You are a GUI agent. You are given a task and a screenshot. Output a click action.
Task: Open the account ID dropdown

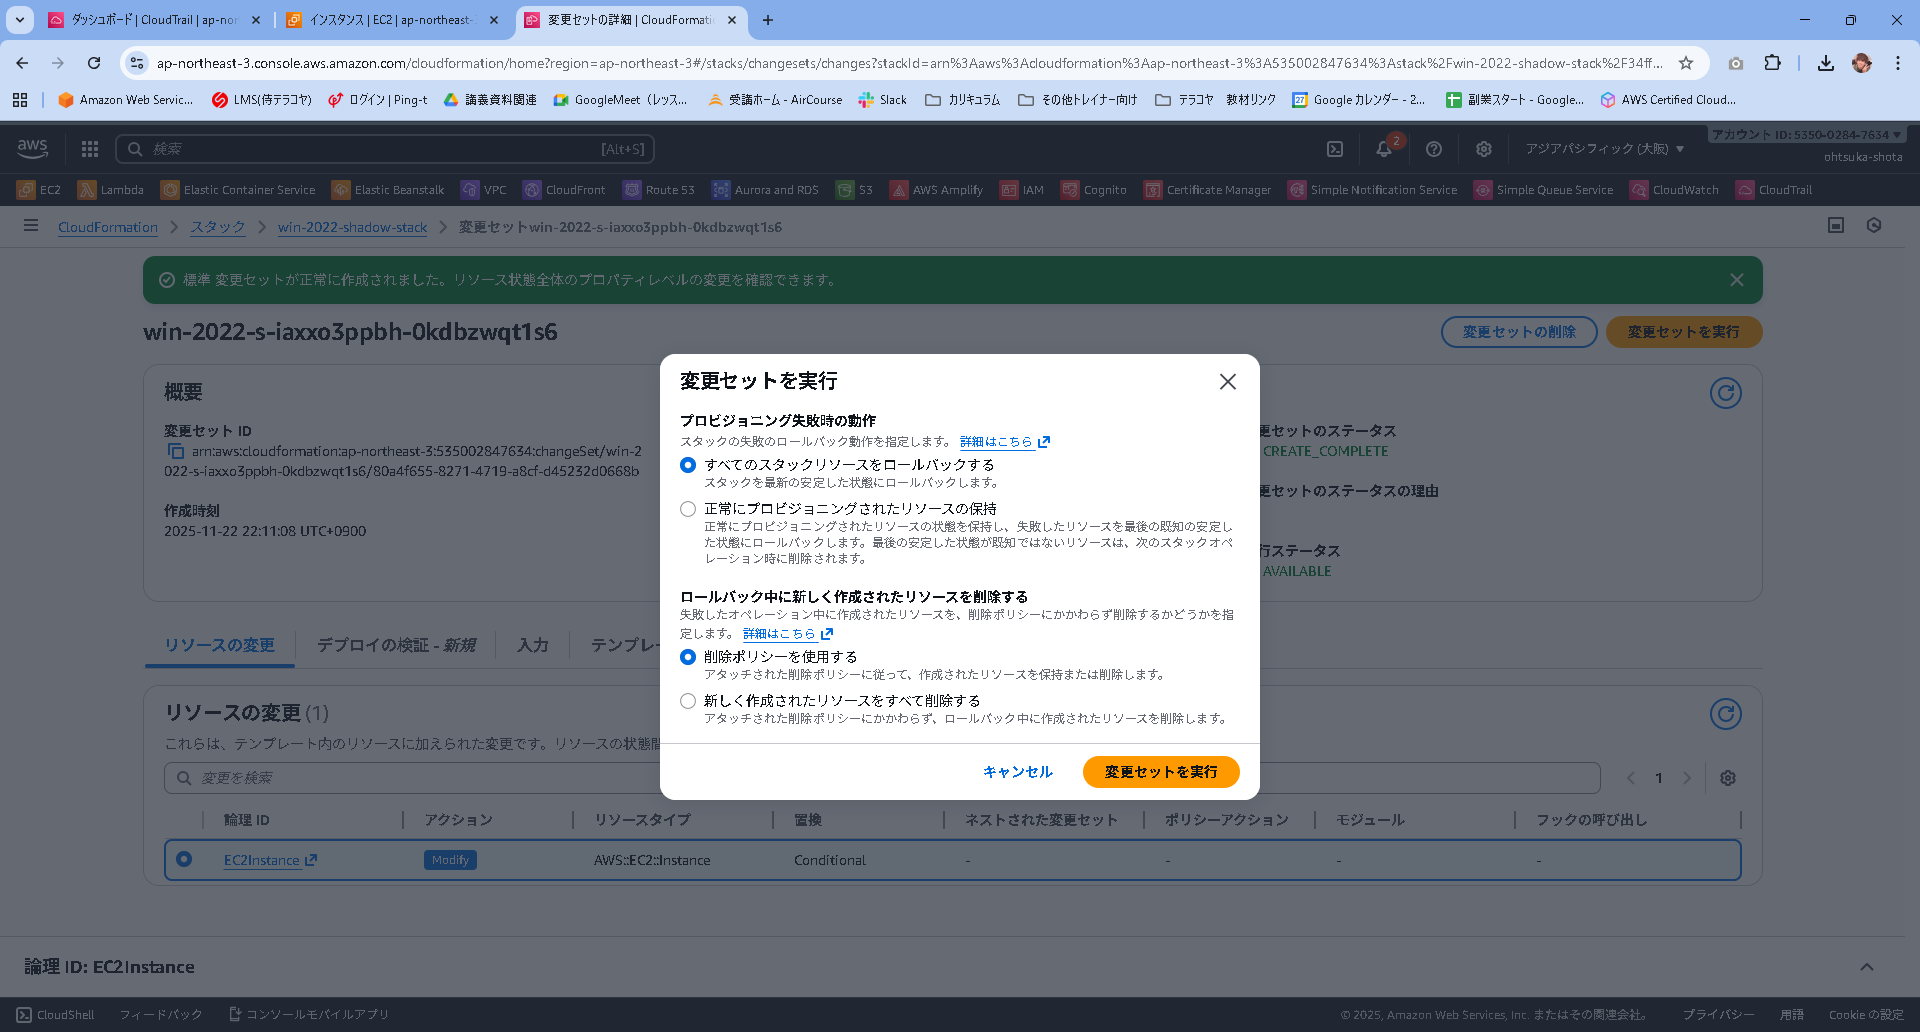(x=1807, y=135)
